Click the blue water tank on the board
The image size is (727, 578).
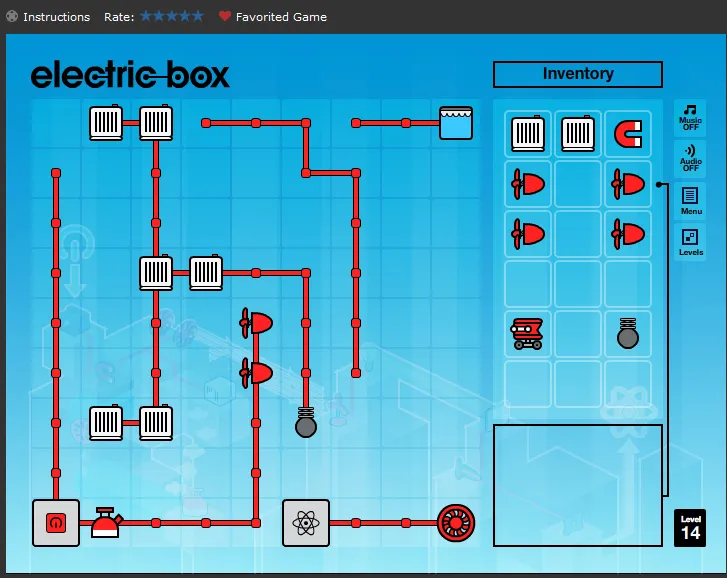[456, 123]
